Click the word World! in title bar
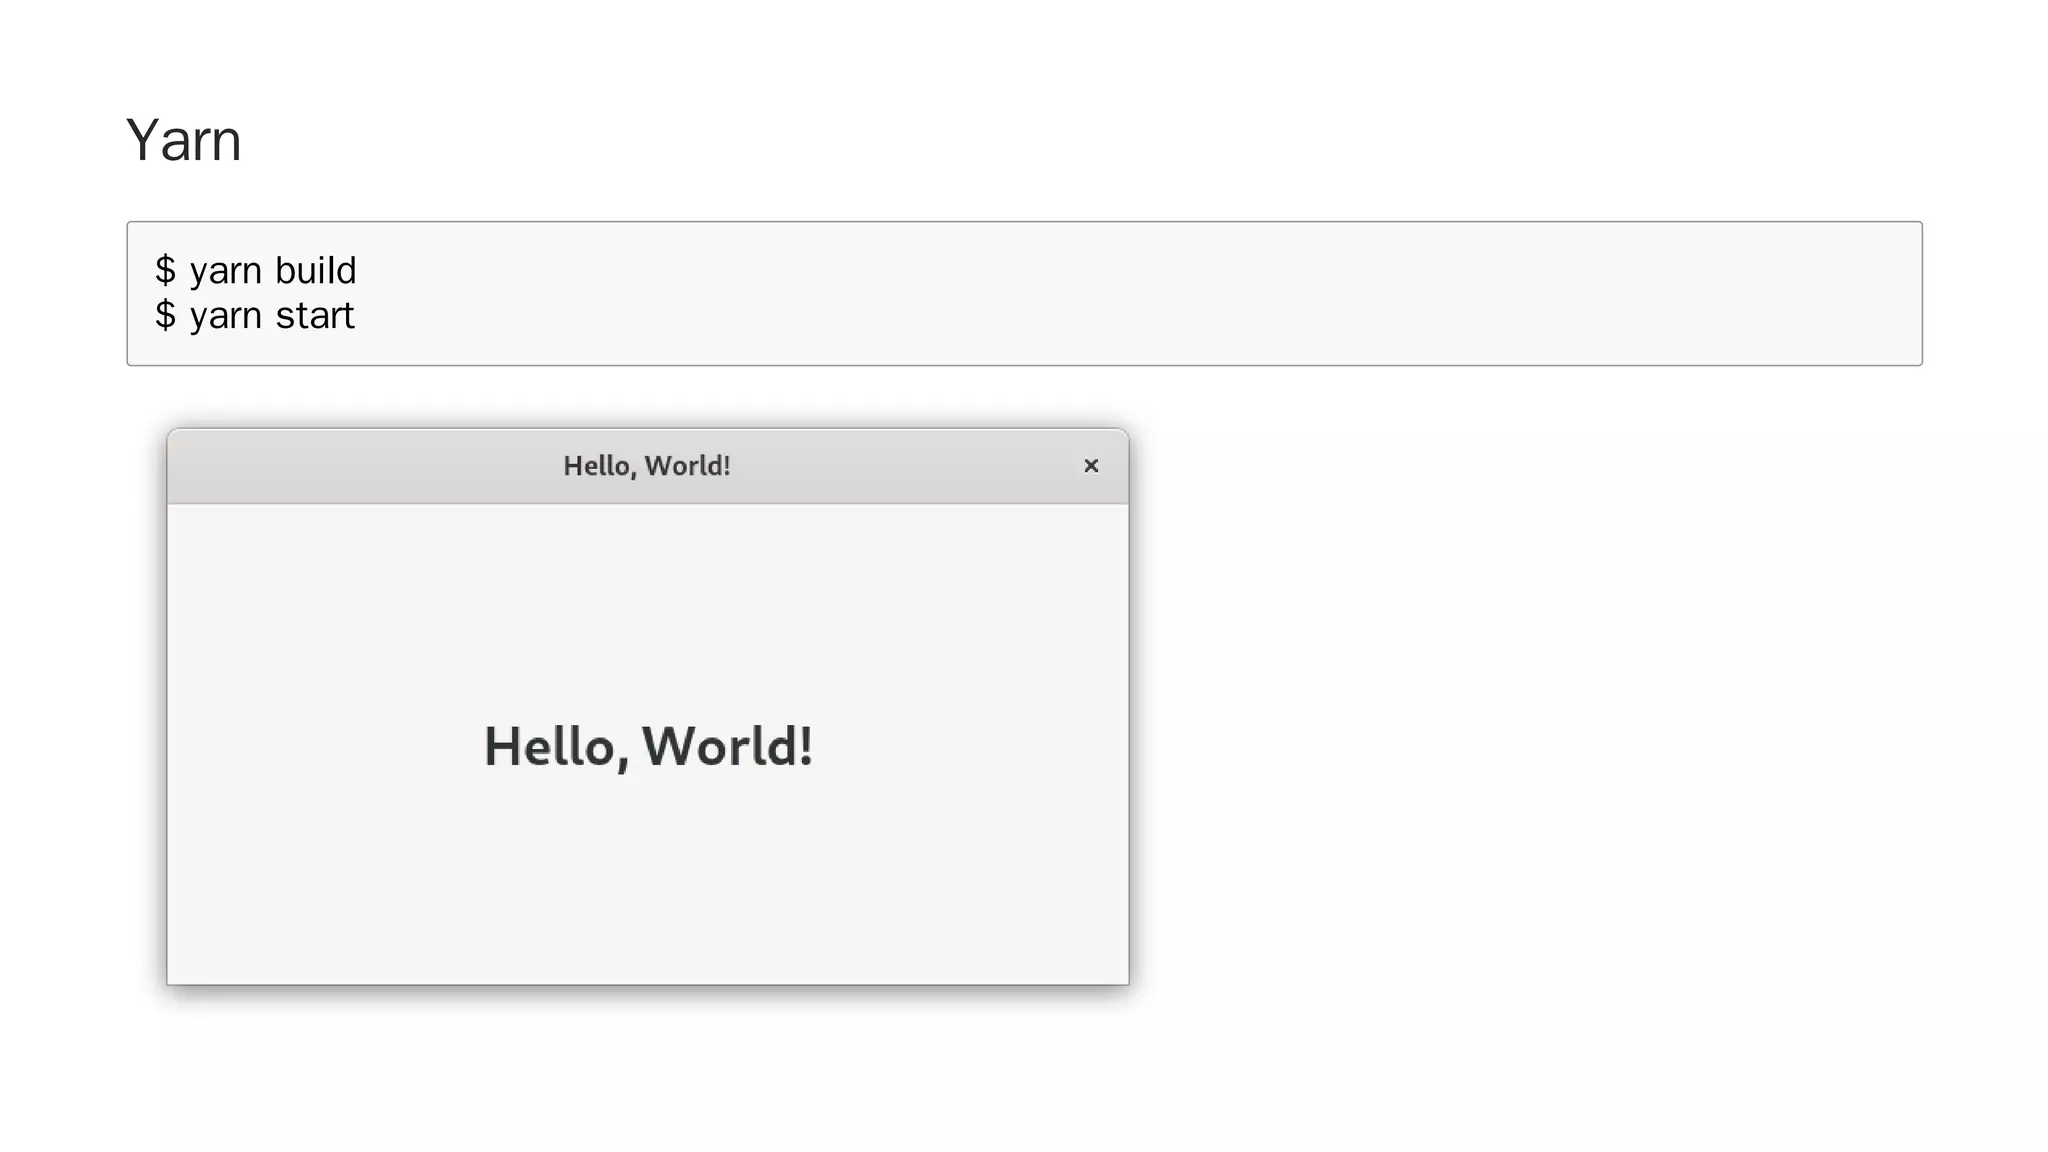The height and width of the screenshot is (1152, 2048). point(688,466)
